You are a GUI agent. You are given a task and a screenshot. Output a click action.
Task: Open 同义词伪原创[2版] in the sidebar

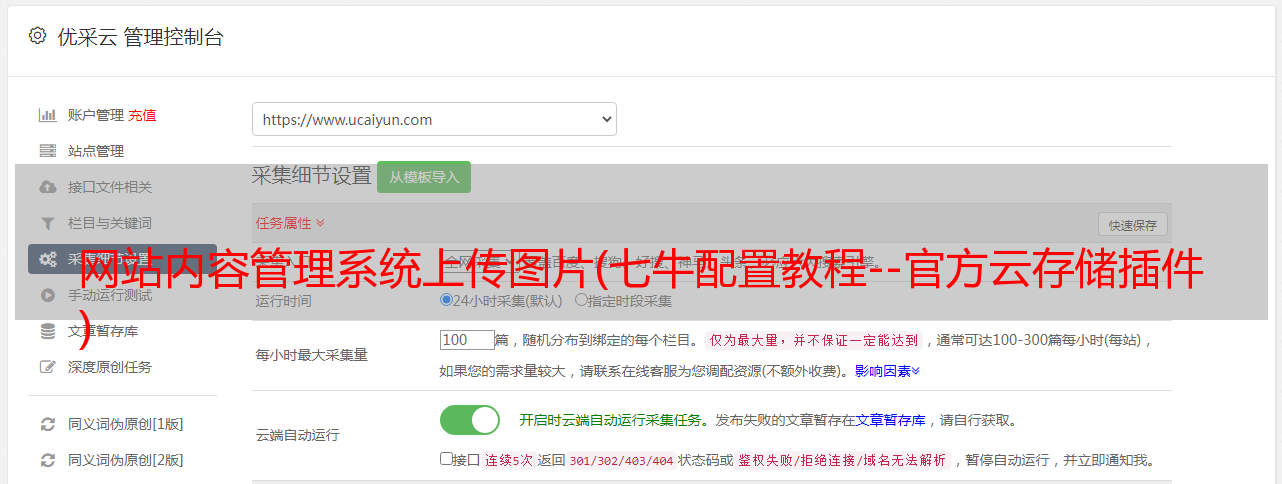click(x=126, y=460)
